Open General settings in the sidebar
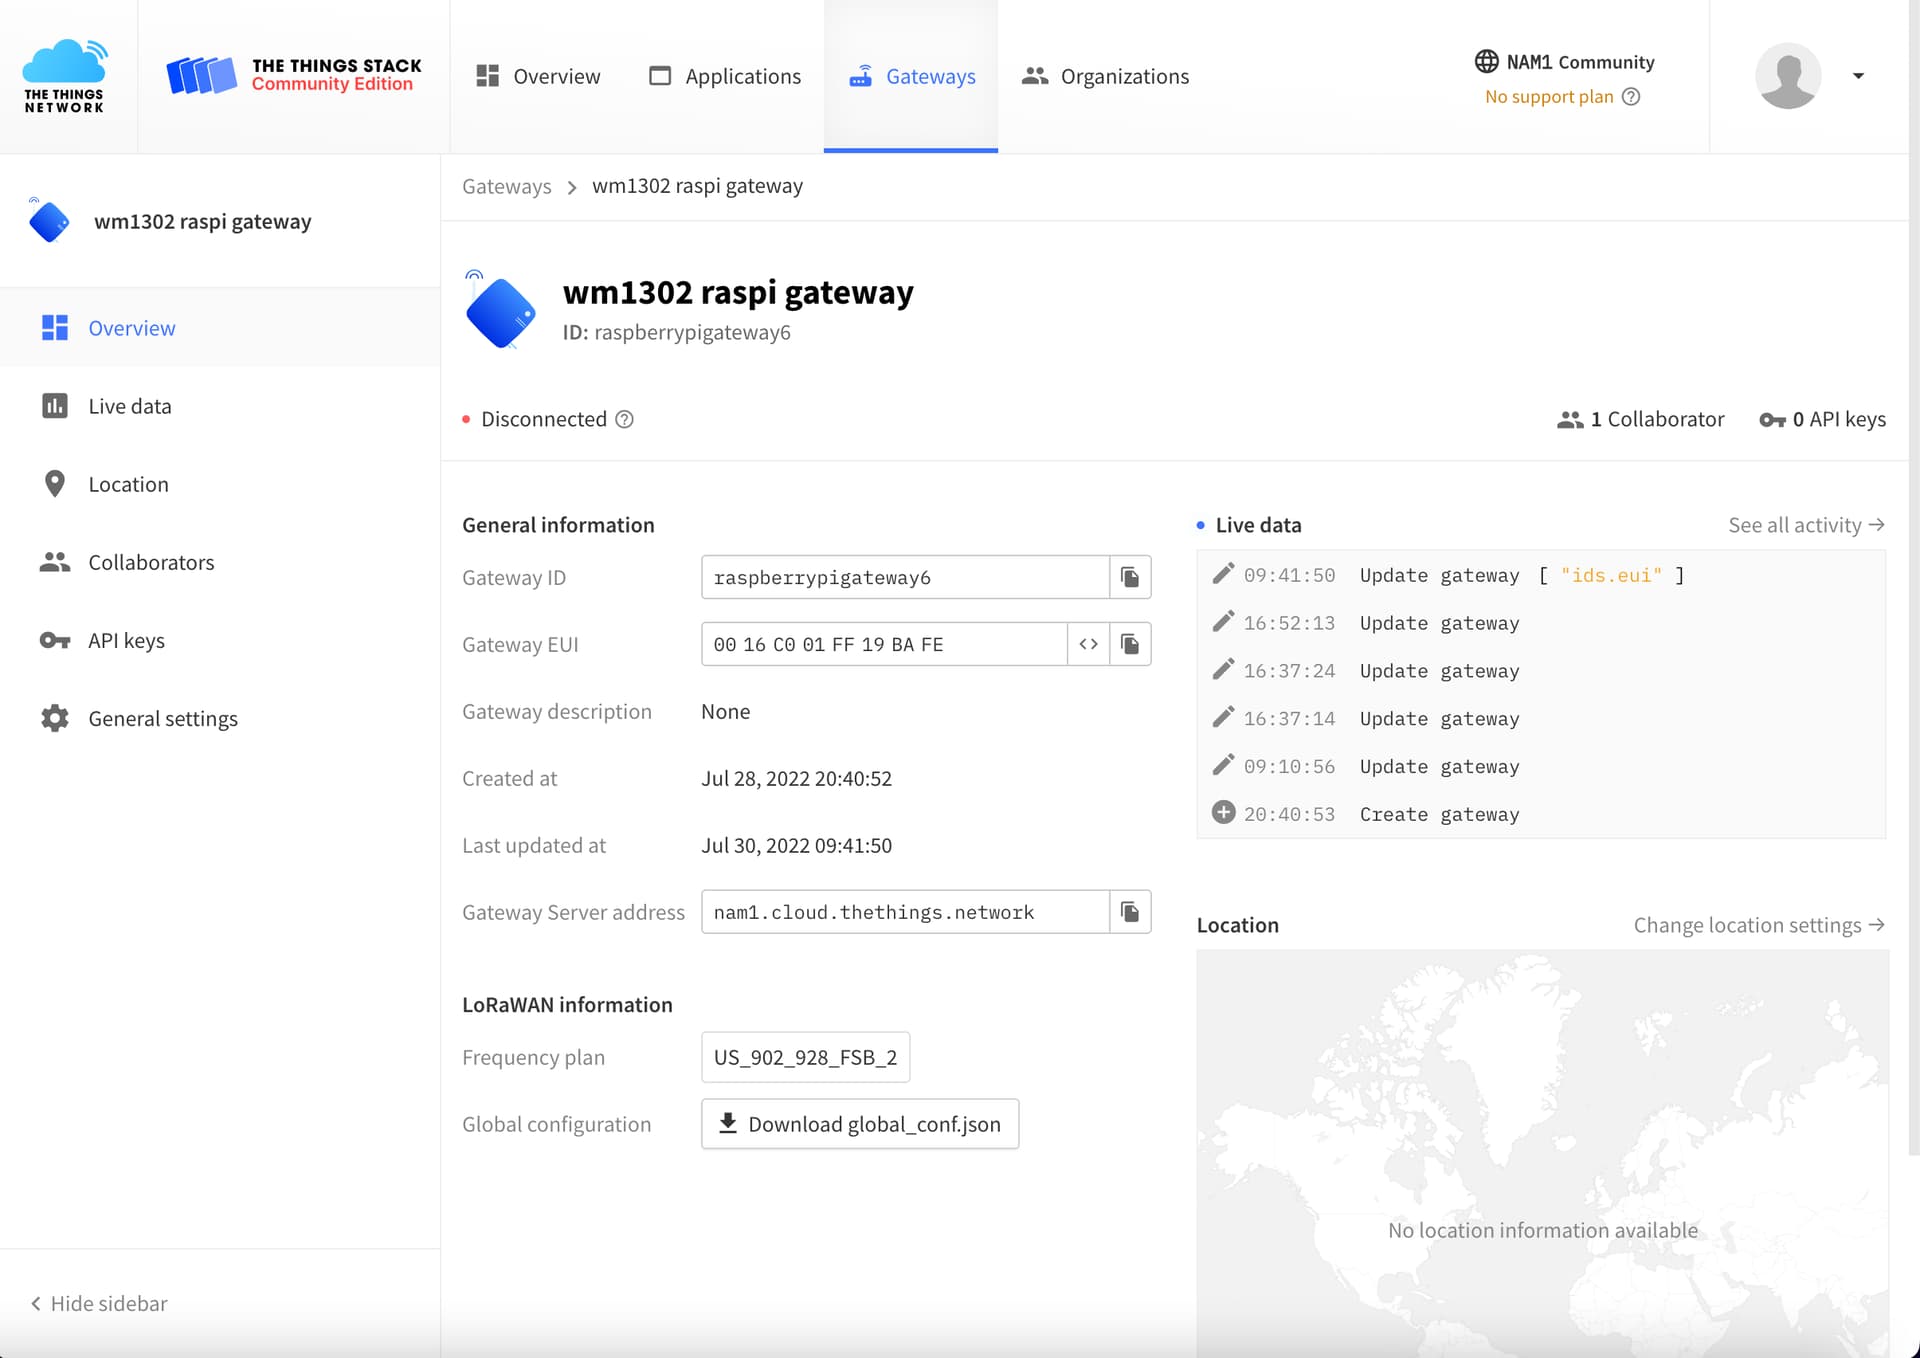 [220, 718]
